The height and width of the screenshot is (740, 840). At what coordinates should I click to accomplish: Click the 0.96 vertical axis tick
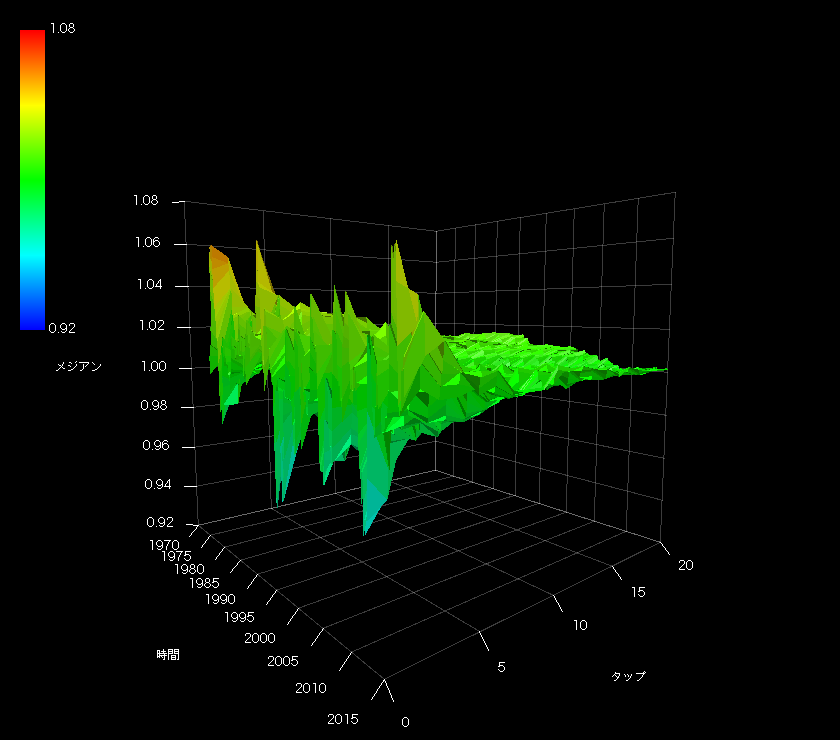tap(156, 446)
